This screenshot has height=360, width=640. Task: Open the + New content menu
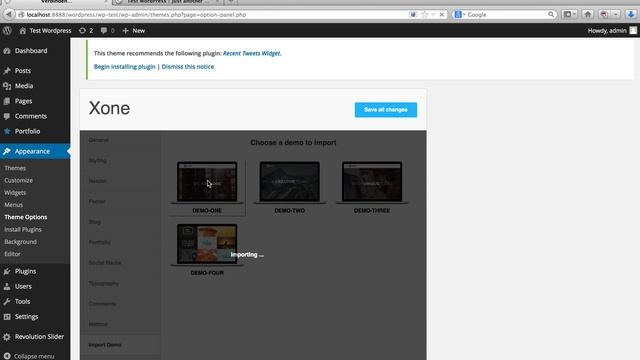pyautogui.click(x=133, y=31)
